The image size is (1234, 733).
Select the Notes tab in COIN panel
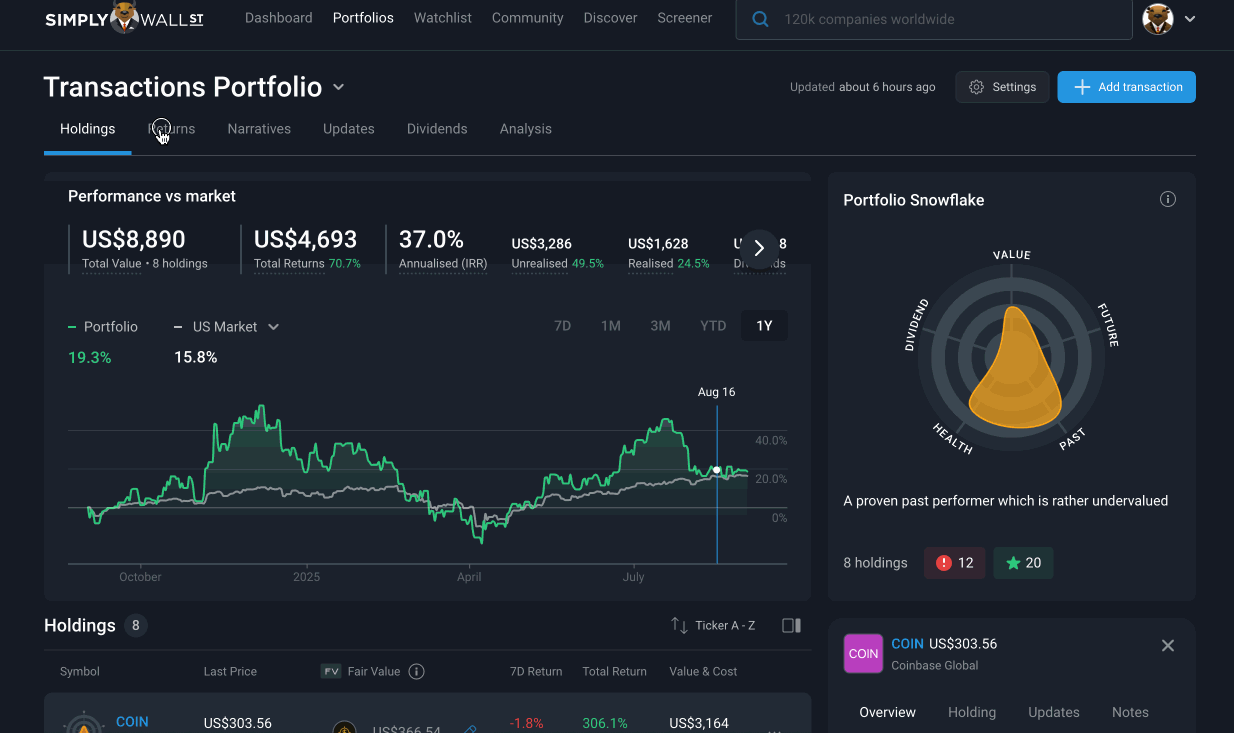click(1130, 712)
